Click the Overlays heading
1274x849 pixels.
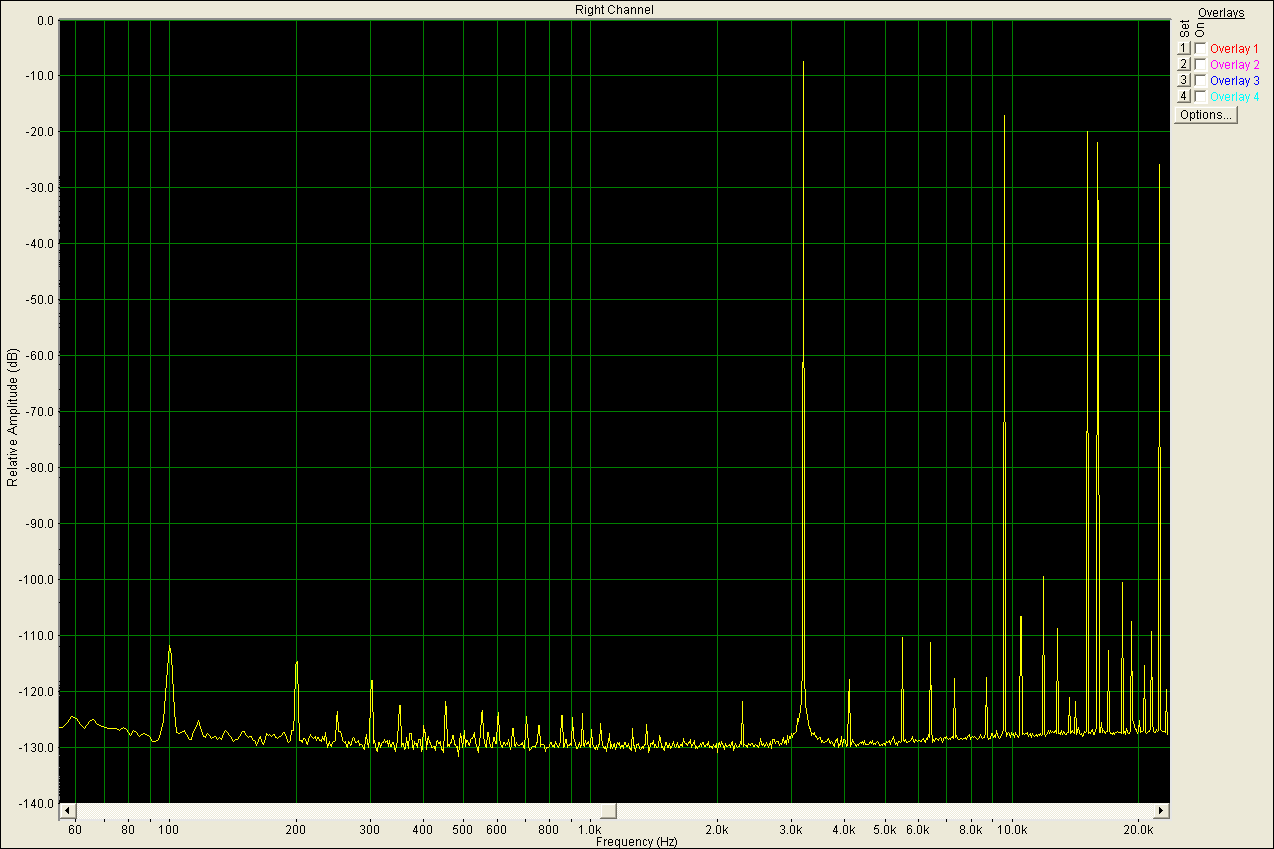tap(1221, 13)
